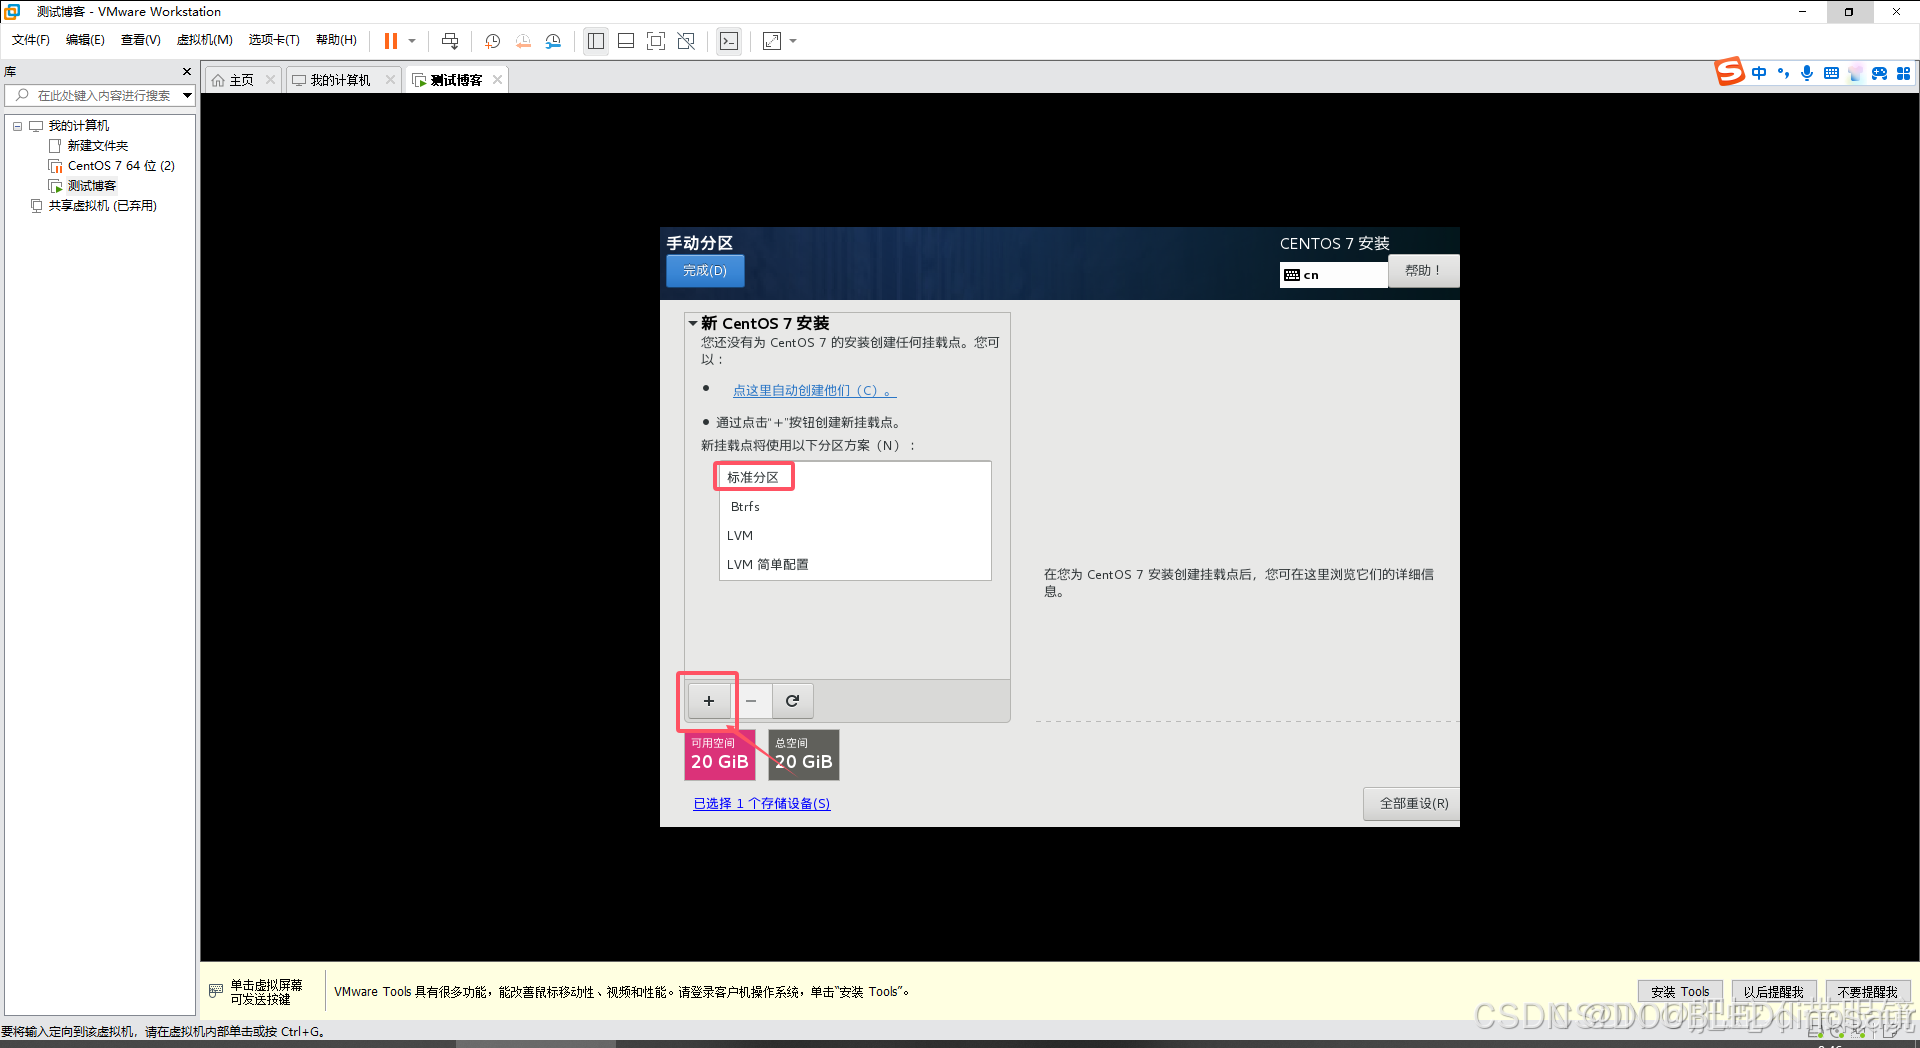Open the dropdown arrow beside stretch display icon
This screenshot has height=1048, width=1920.
point(793,41)
